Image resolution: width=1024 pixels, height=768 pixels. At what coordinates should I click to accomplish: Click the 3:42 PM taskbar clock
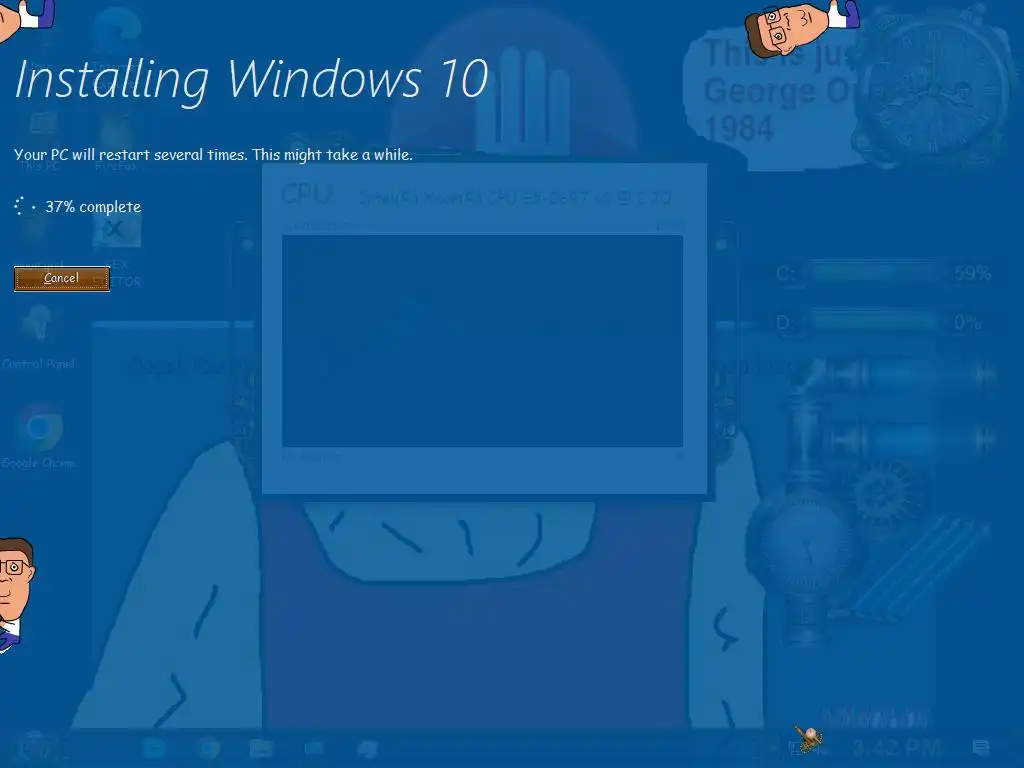coord(896,747)
